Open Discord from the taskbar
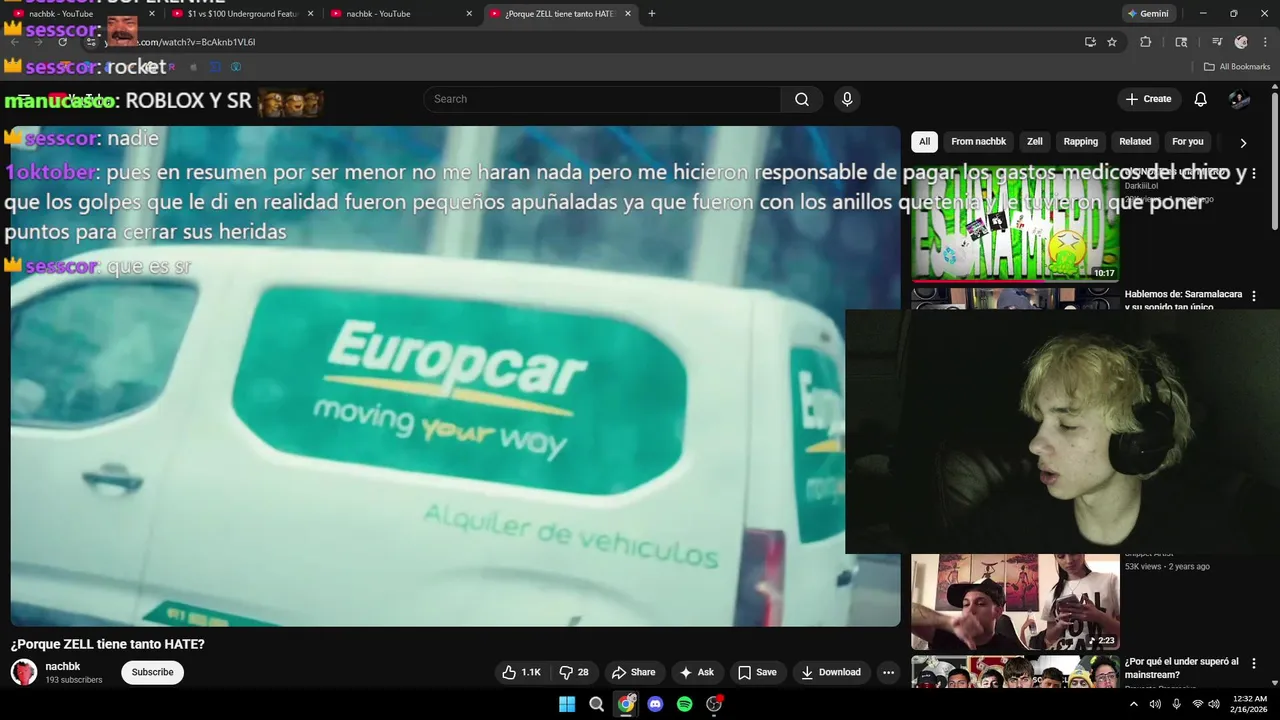The image size is (1280, 720). (655, 704)
